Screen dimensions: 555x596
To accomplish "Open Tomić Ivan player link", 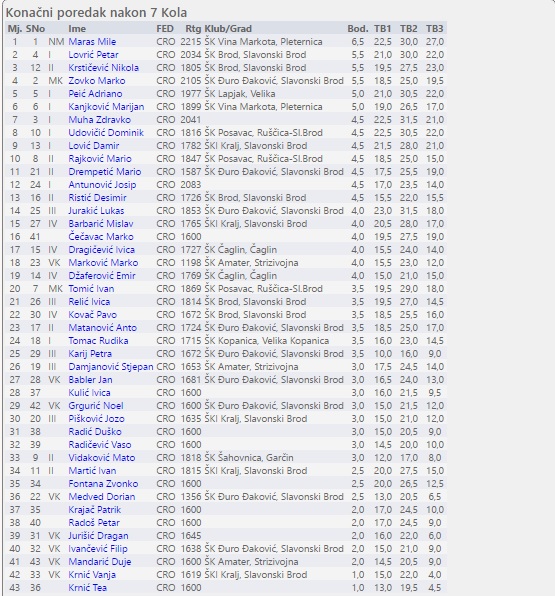I will 91,289.
